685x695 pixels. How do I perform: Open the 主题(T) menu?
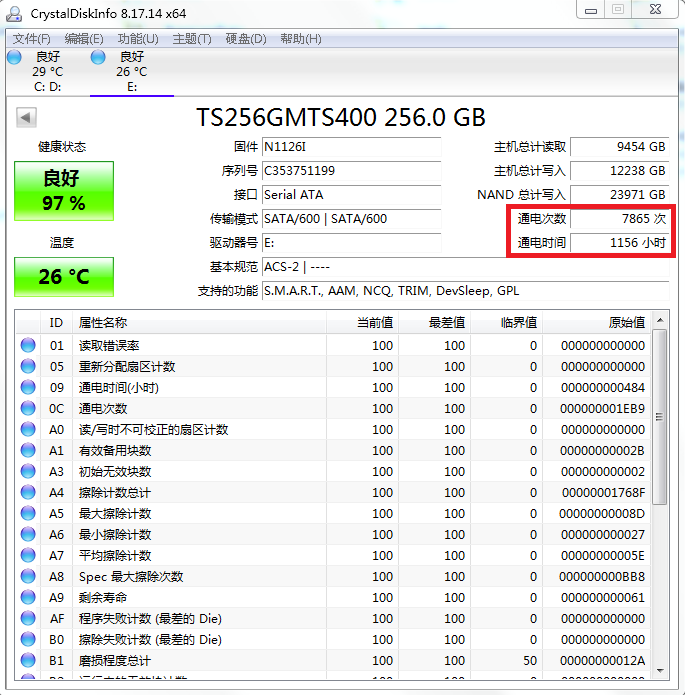192,39
